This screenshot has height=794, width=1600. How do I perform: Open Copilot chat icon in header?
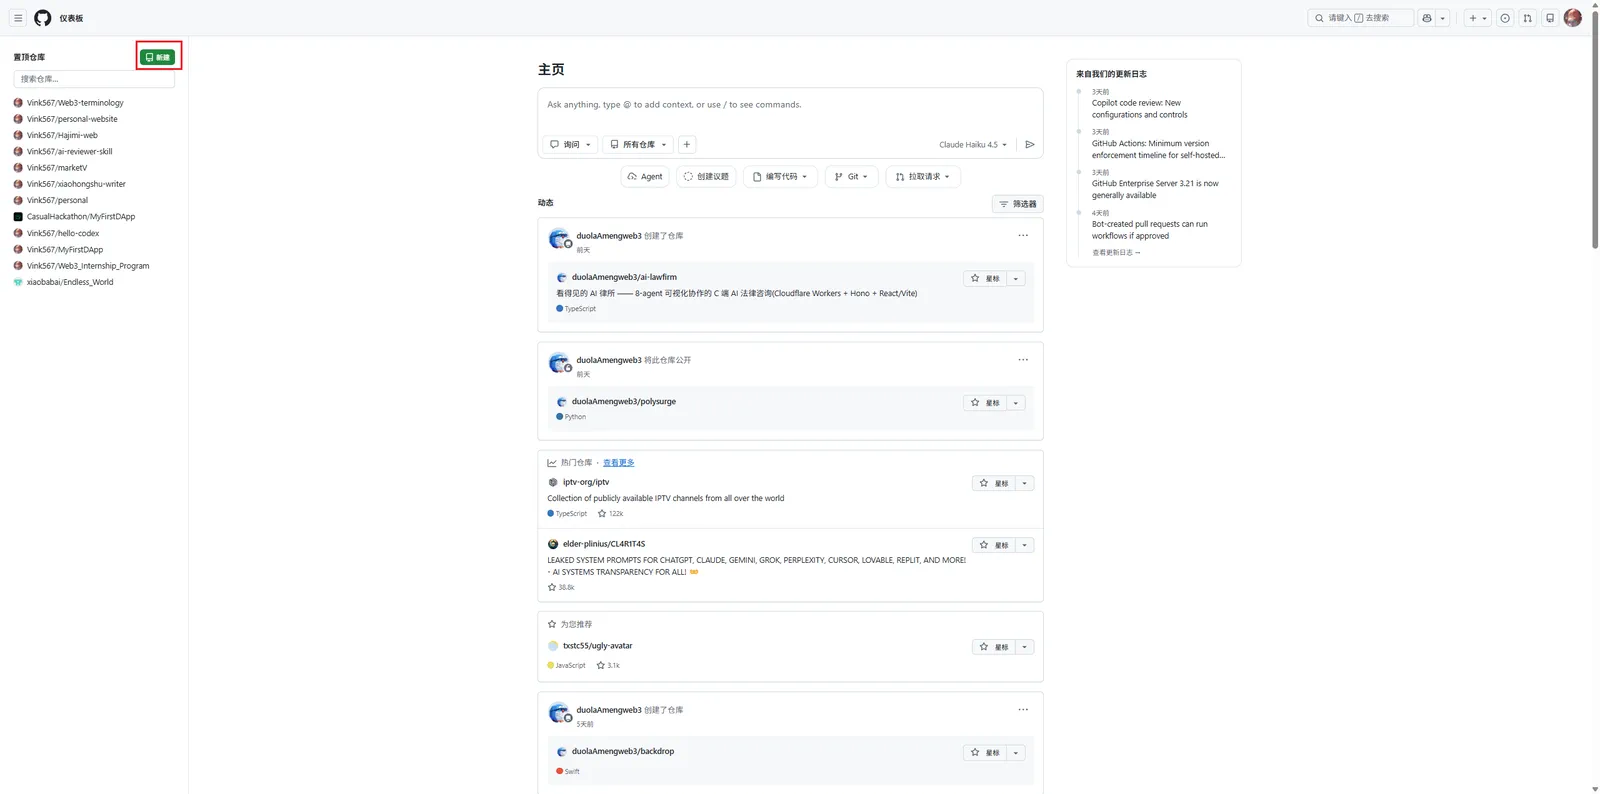pyautogui.click(x=1427, y=18)
